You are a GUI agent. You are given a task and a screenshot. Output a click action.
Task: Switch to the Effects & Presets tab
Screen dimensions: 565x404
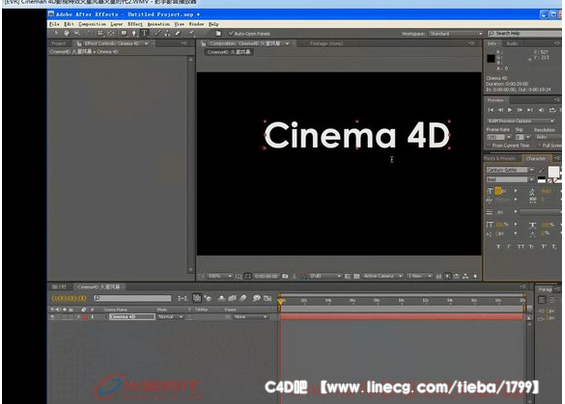click(500, 159)
